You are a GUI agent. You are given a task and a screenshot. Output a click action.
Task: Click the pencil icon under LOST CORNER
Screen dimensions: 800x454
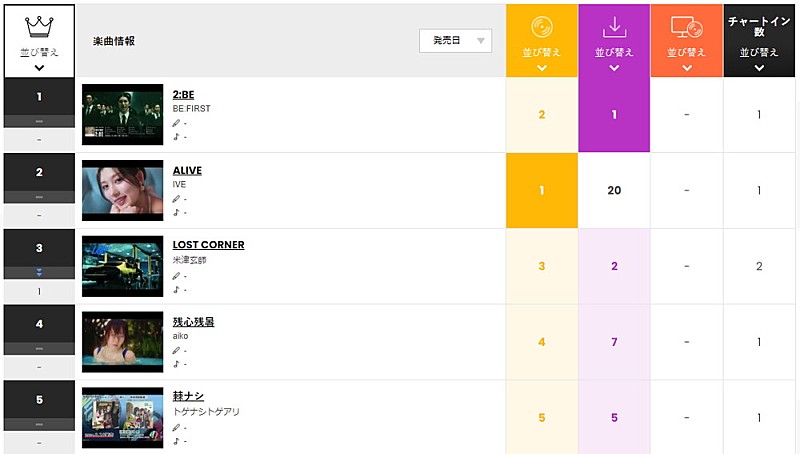pos(177,275)
